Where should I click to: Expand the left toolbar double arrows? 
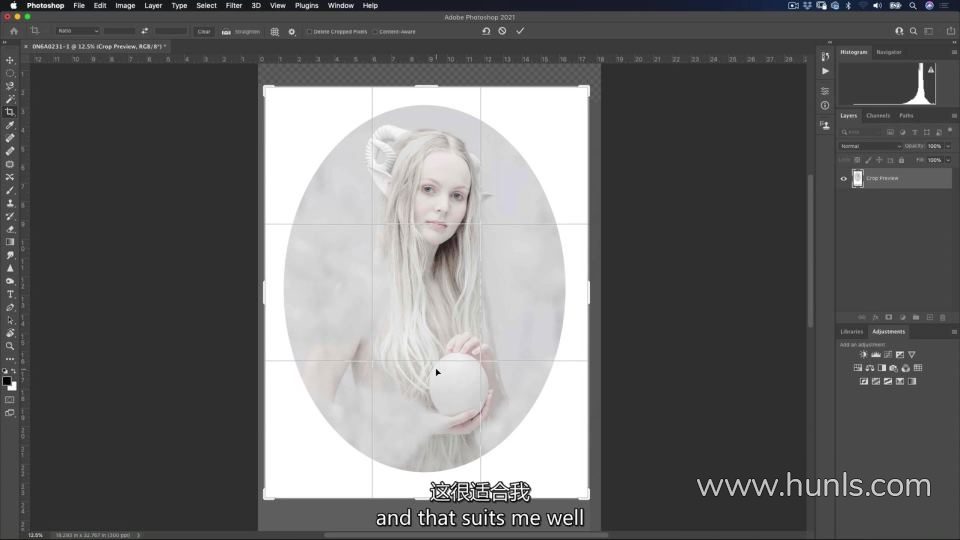click(5, 42)
